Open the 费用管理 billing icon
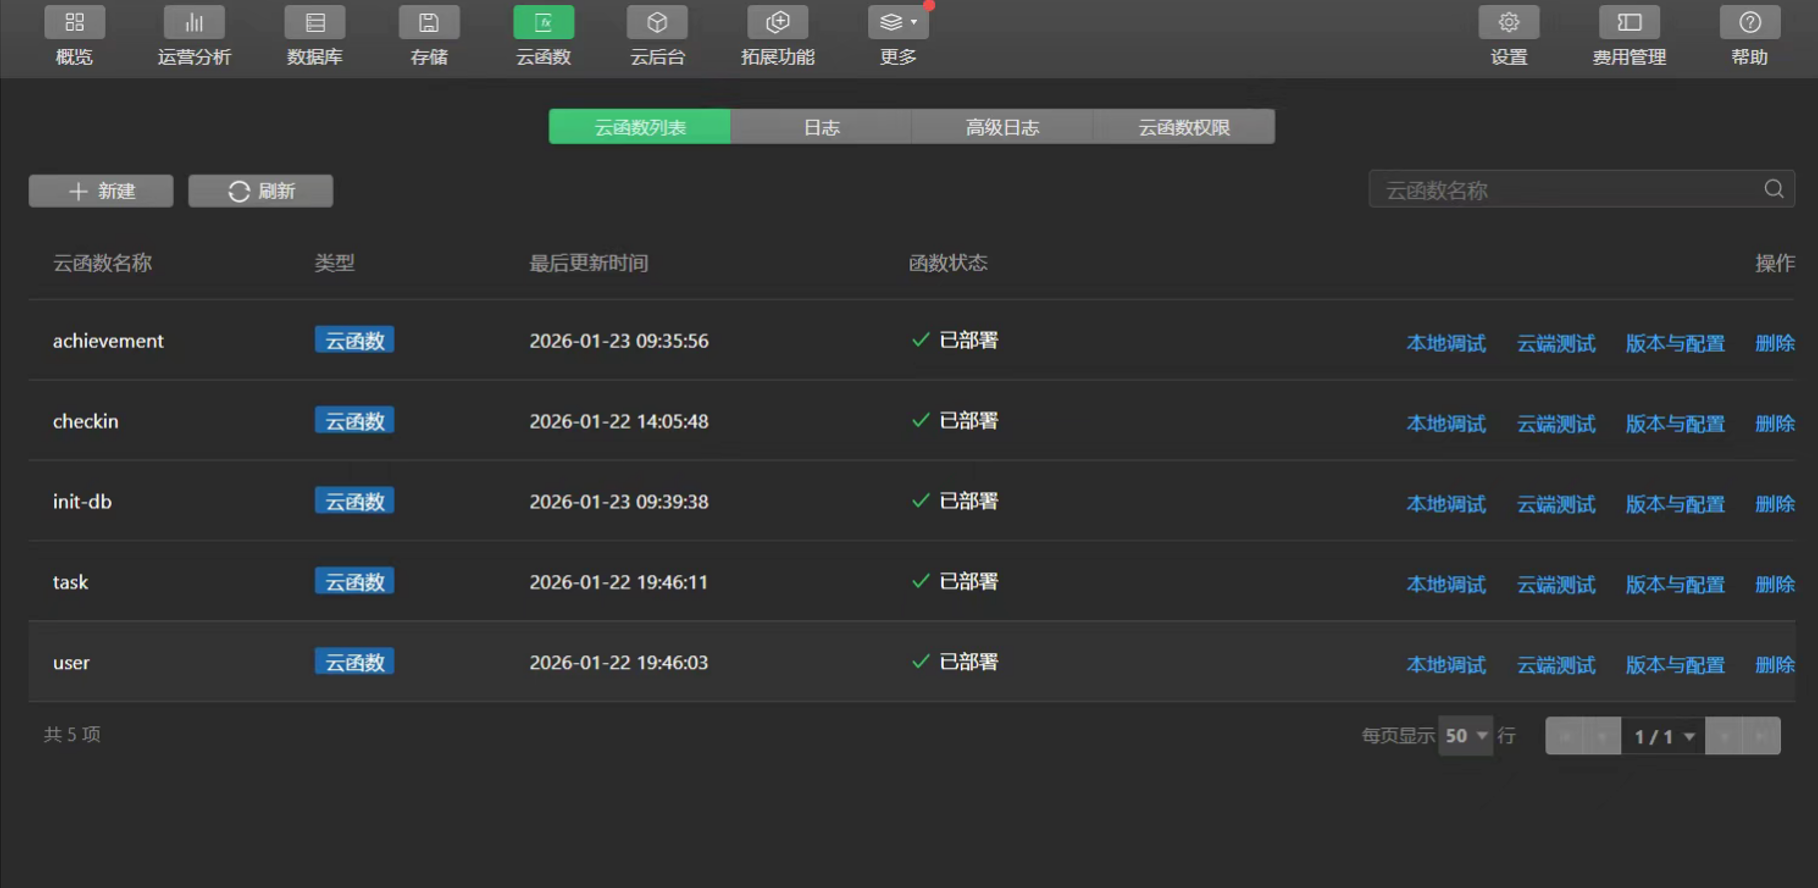 pyautogui.click(x=1629, y=23)
